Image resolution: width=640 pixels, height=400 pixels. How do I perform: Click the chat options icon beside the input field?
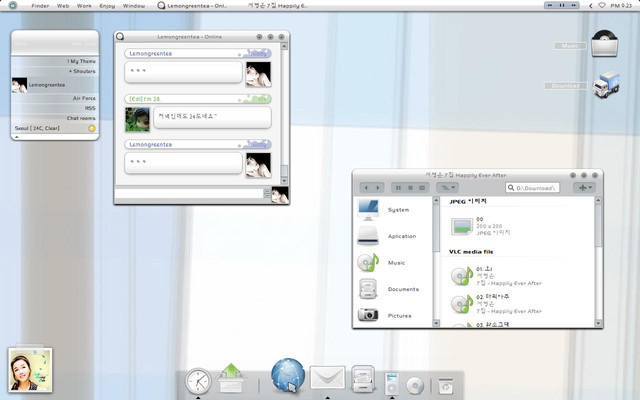click(267, 193)
